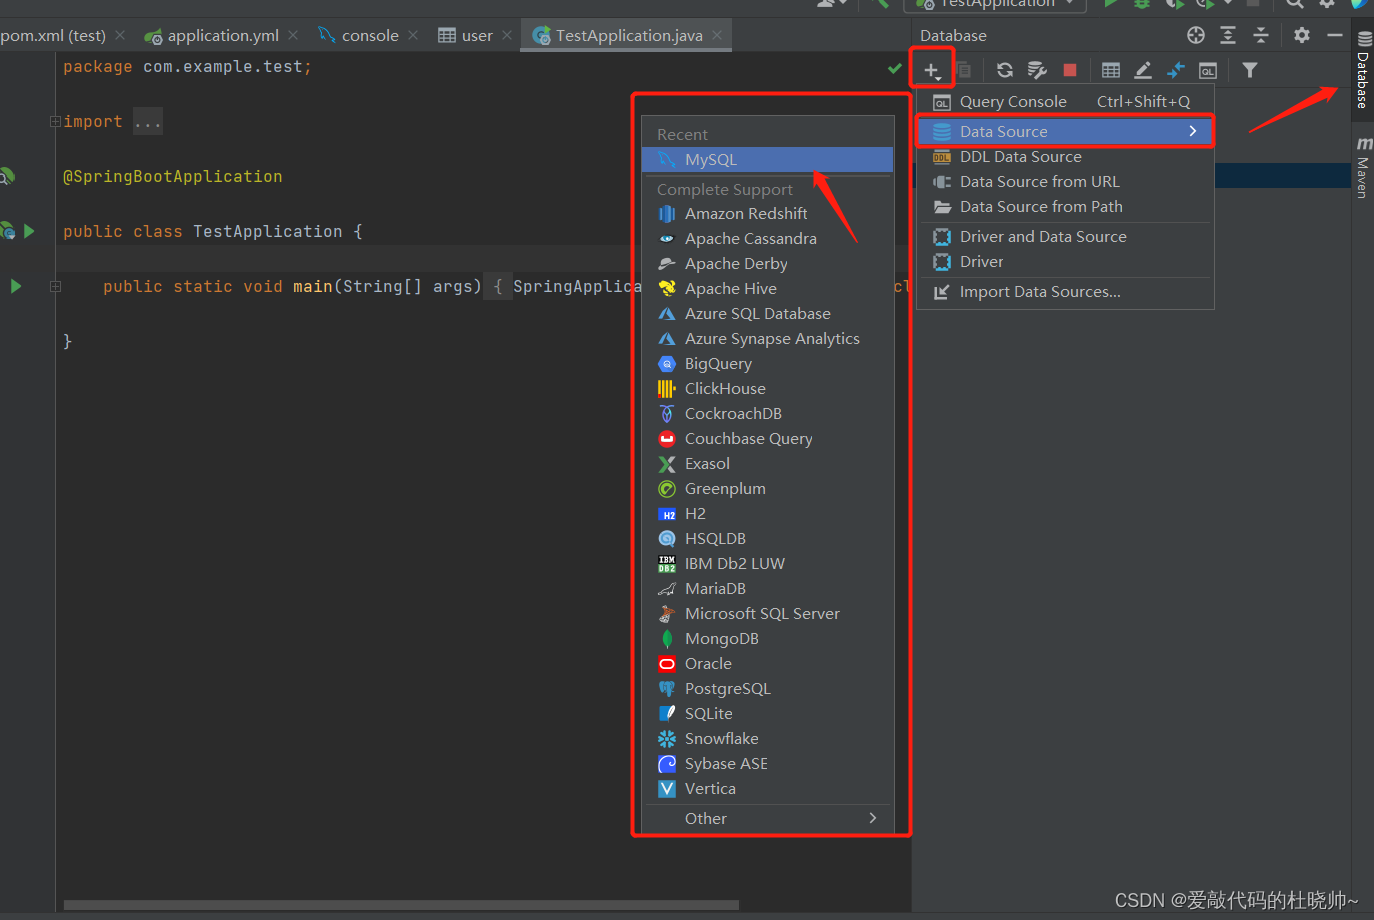Close the TestApplication.java tab
Image resolution: width=1374 pixels, height=920 pixels.
click(717, 35)
